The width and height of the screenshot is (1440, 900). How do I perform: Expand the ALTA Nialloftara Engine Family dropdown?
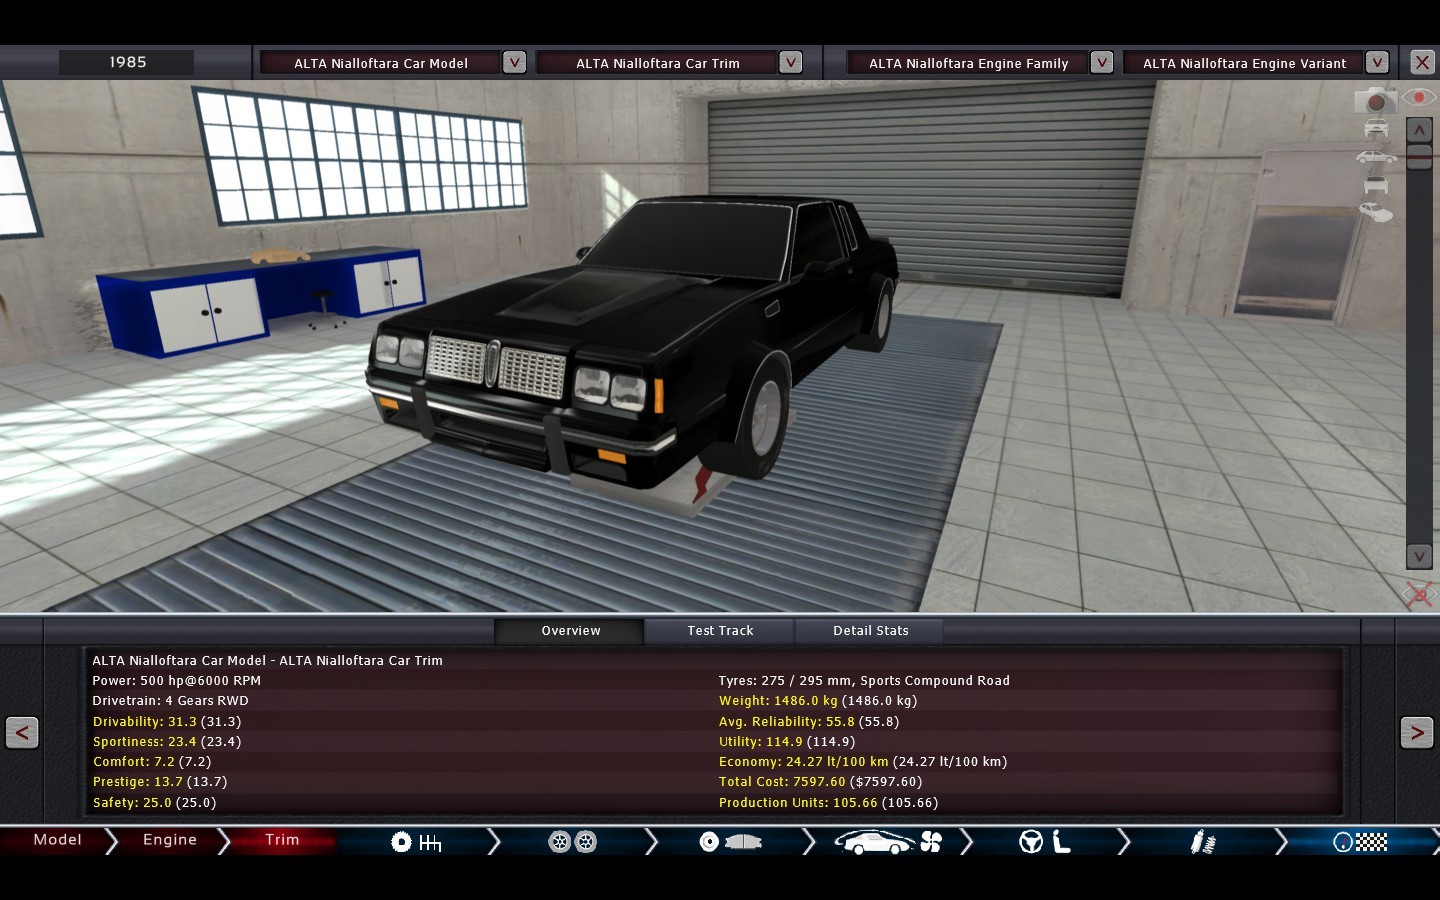pyautogui.click(x=1101, y=63)
